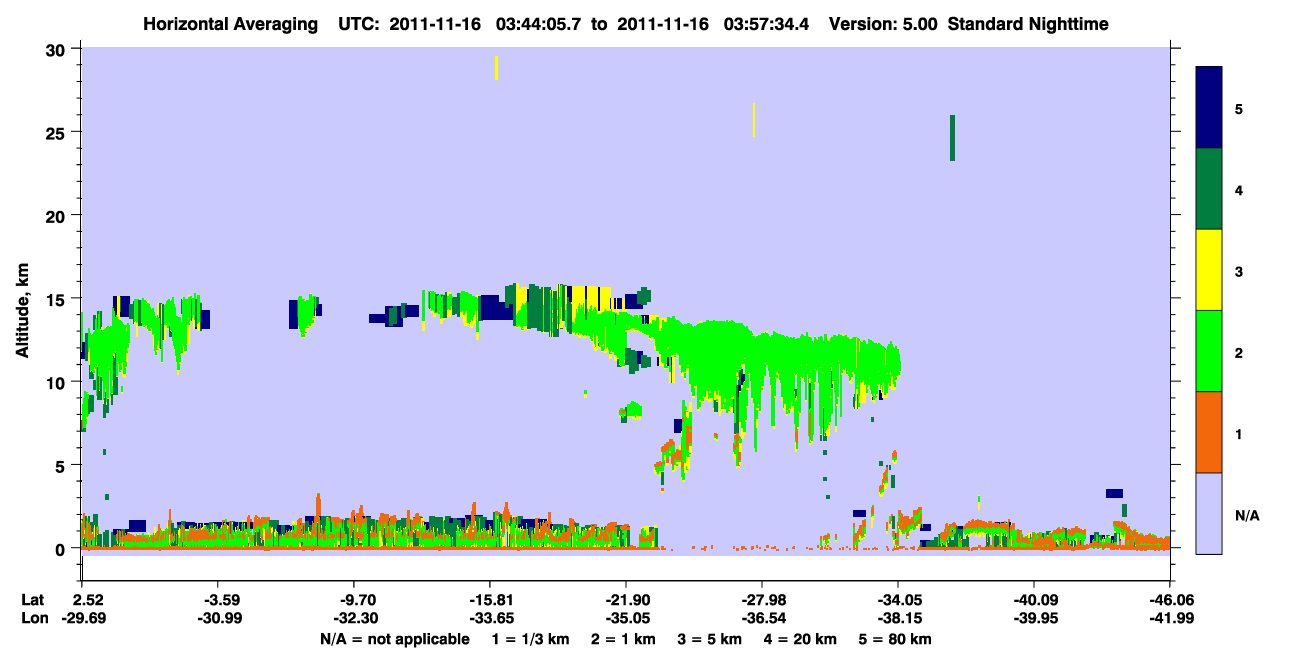This screenshot has width=1300, height=667.
Task: Click the latitude value '-15.81'
Action: click(489, 601)
